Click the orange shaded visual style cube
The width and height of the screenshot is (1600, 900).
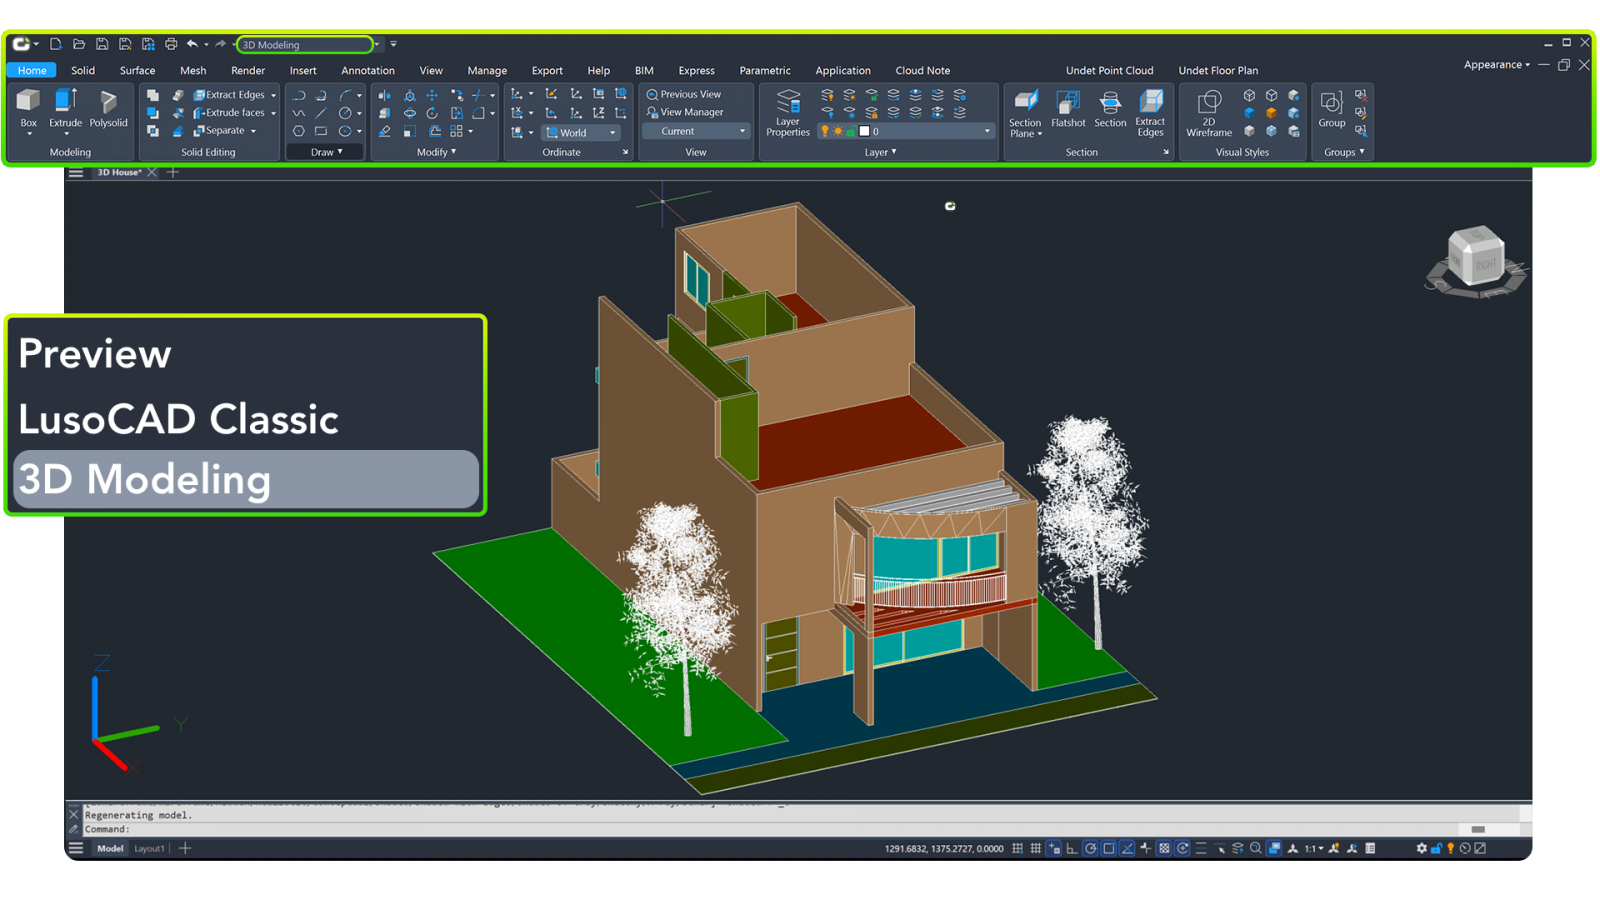click(x=1271, y=113)
